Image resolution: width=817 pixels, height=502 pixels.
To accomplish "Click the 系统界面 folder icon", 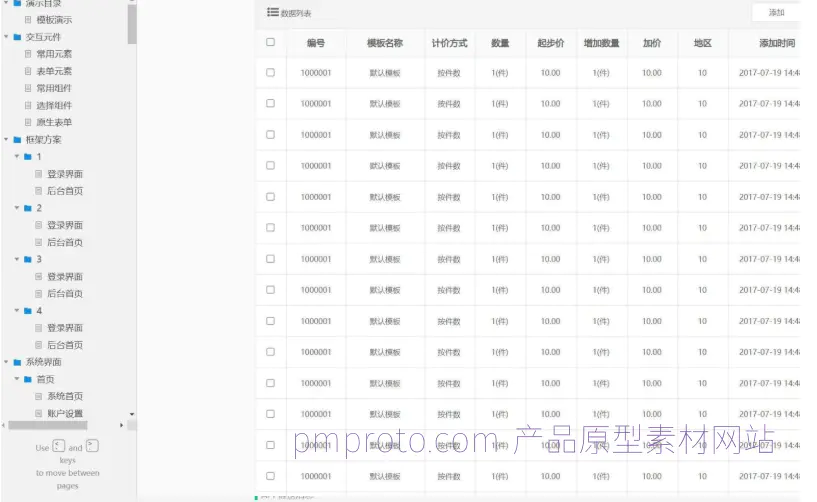I will click(17, 362).
